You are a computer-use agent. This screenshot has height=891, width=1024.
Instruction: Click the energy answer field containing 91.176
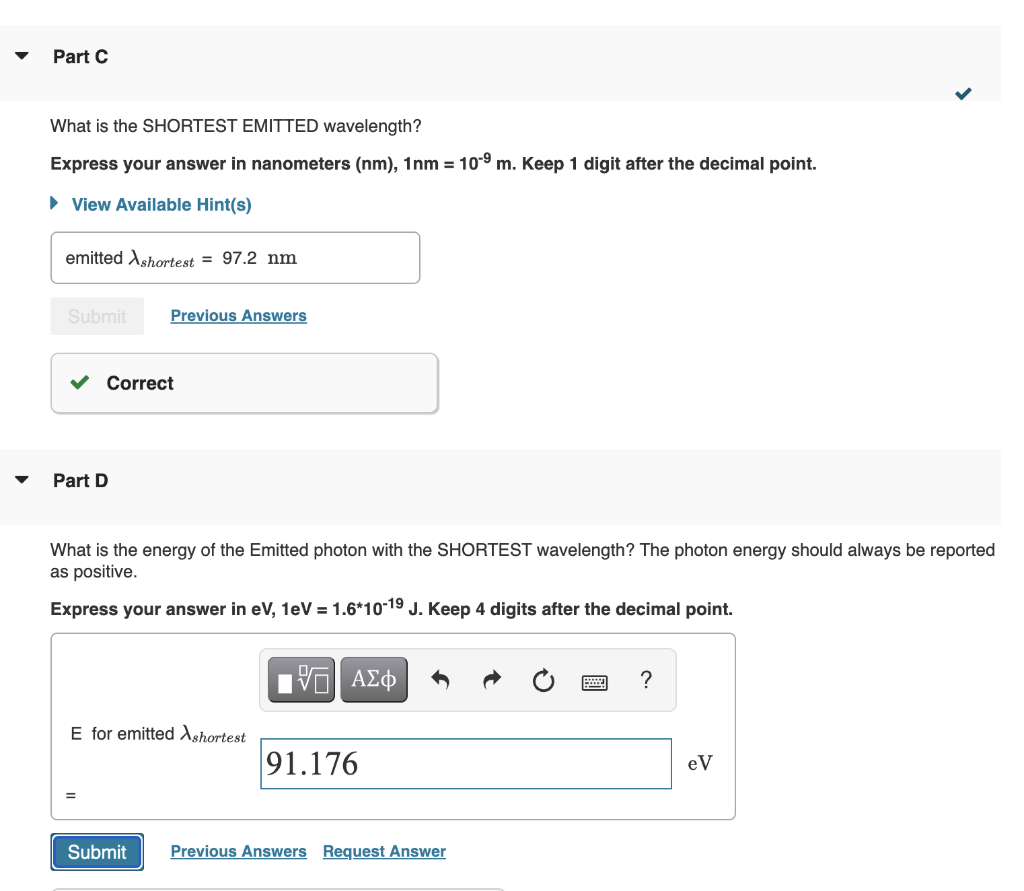[x=466, y=764]
